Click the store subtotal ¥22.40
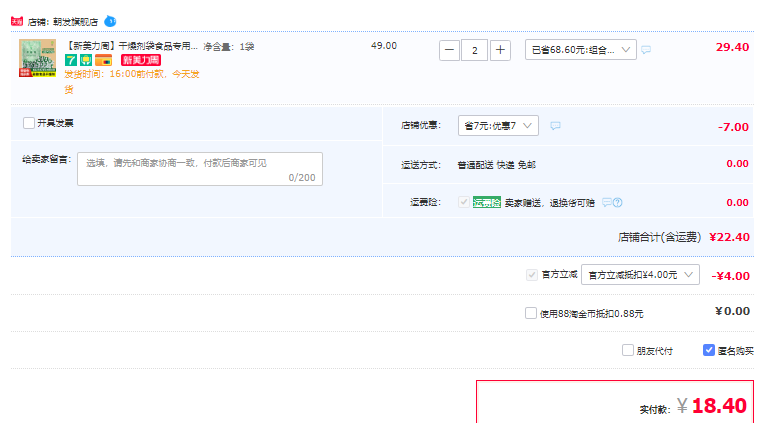The image size is (760, 423). (729, 237)
